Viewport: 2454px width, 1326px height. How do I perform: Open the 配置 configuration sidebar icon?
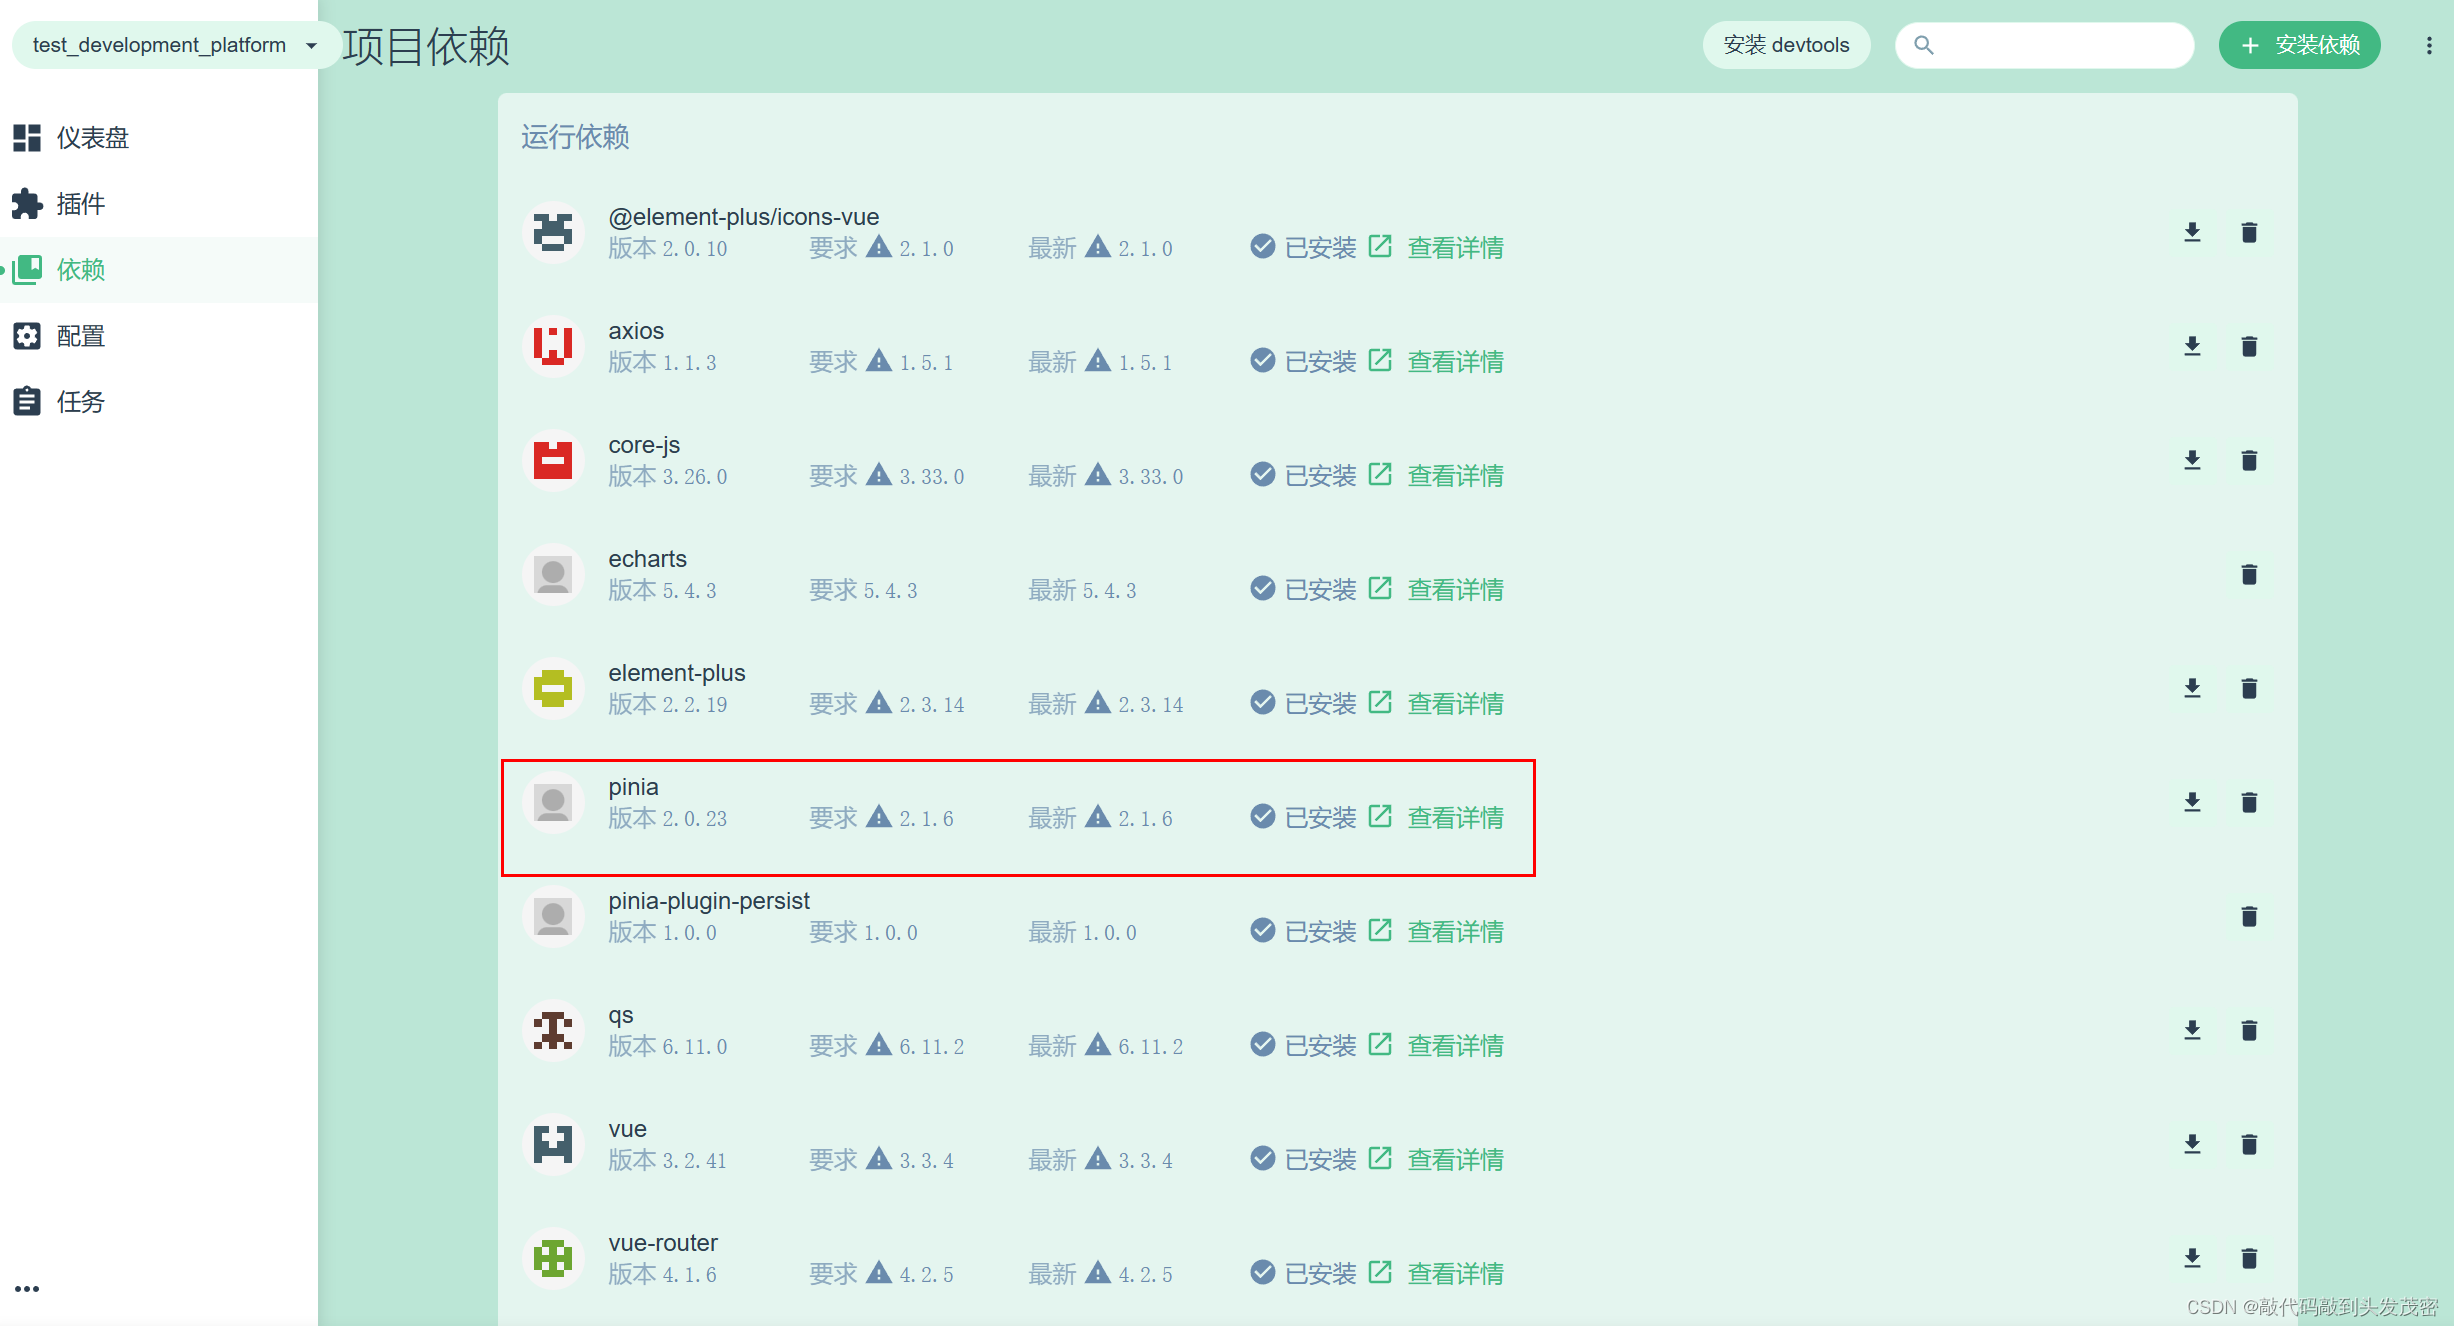[x=27, y=336]
